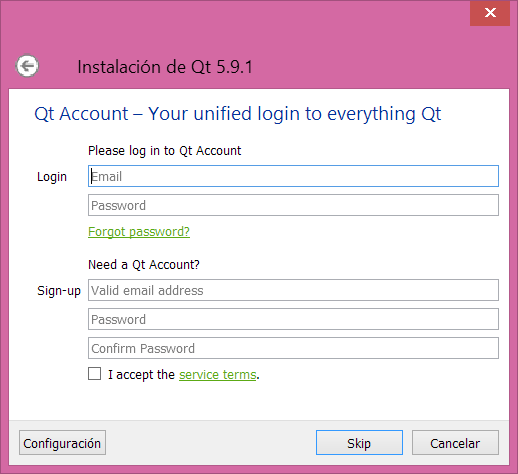This screenshot has width=518, height=474.
Task: Open the Forgot password? link
Action: (139, 232)
